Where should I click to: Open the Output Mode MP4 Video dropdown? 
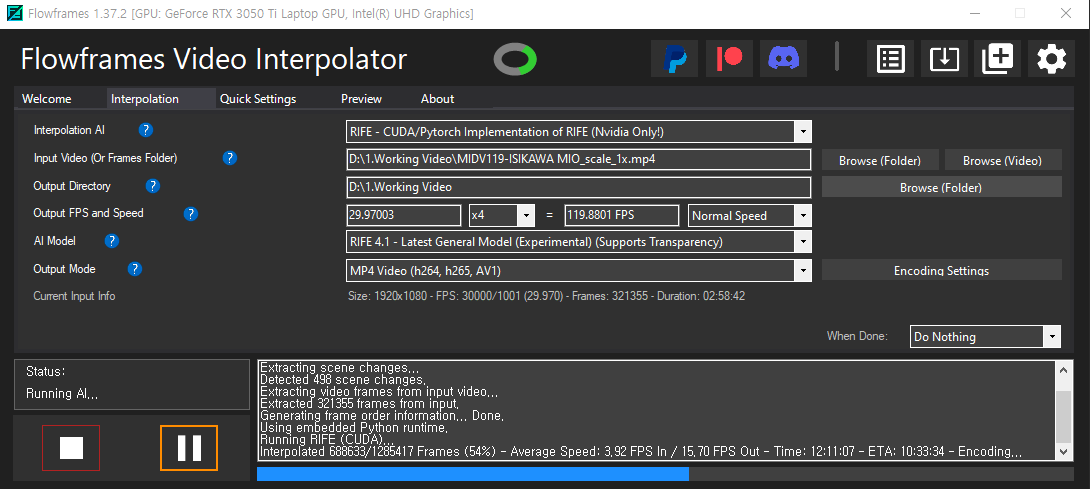pos(803,271)
